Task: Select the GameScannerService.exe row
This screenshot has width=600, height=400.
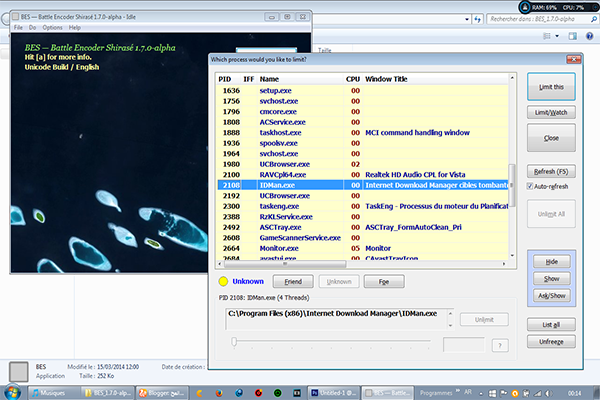Action: click(363, 238)
